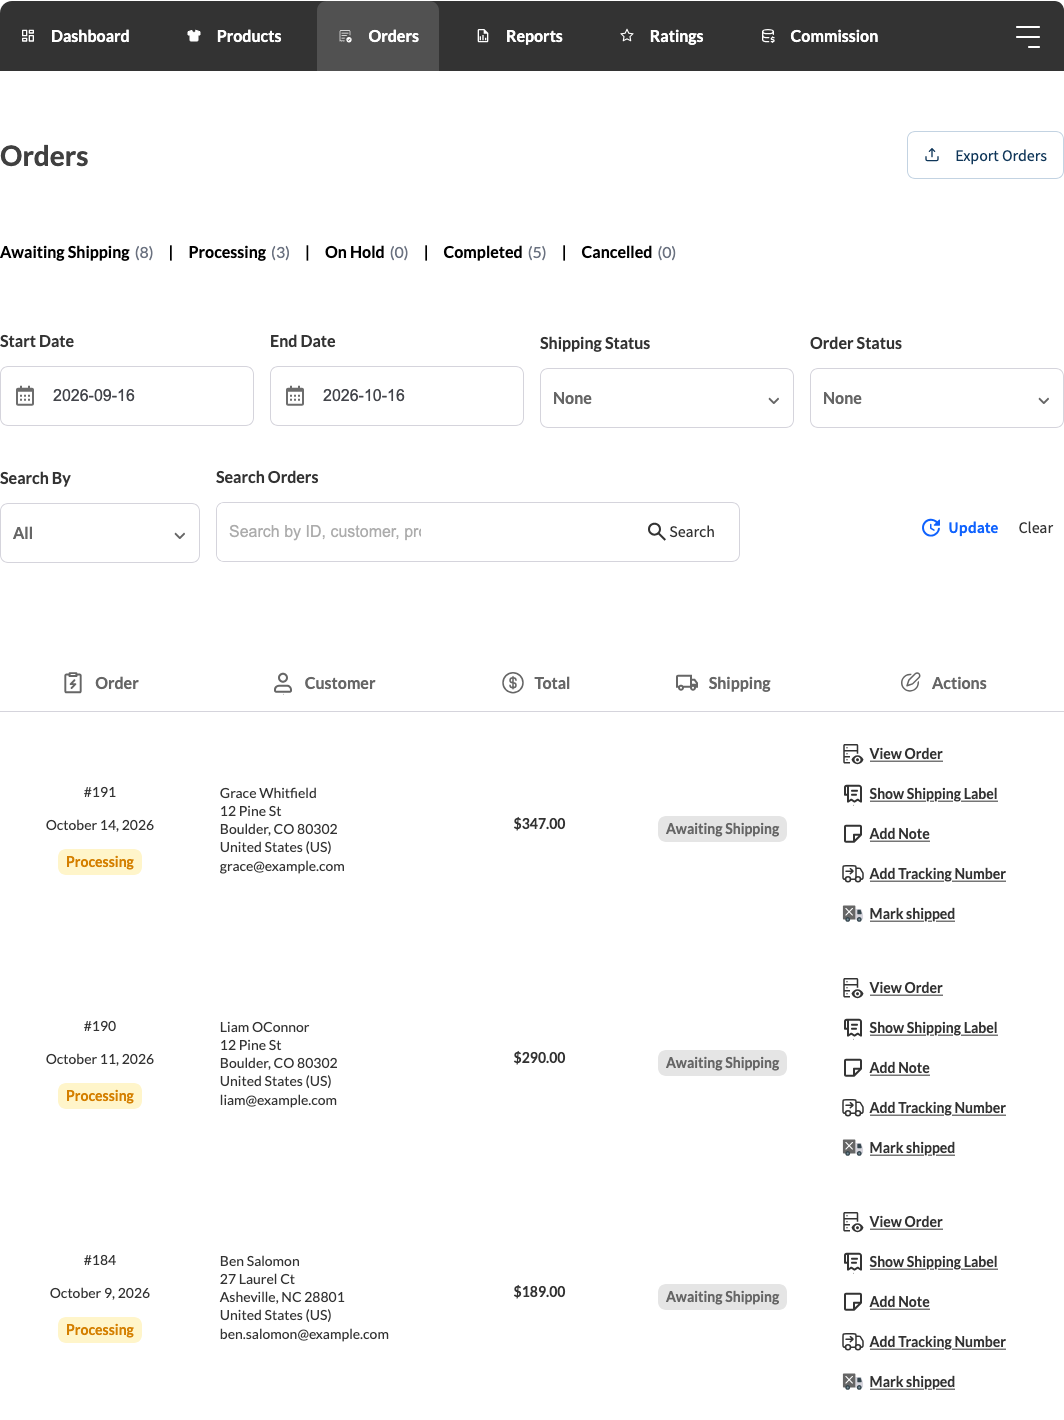
Task: Click Add Tracking Number for #184
Action: [937, 1342]
